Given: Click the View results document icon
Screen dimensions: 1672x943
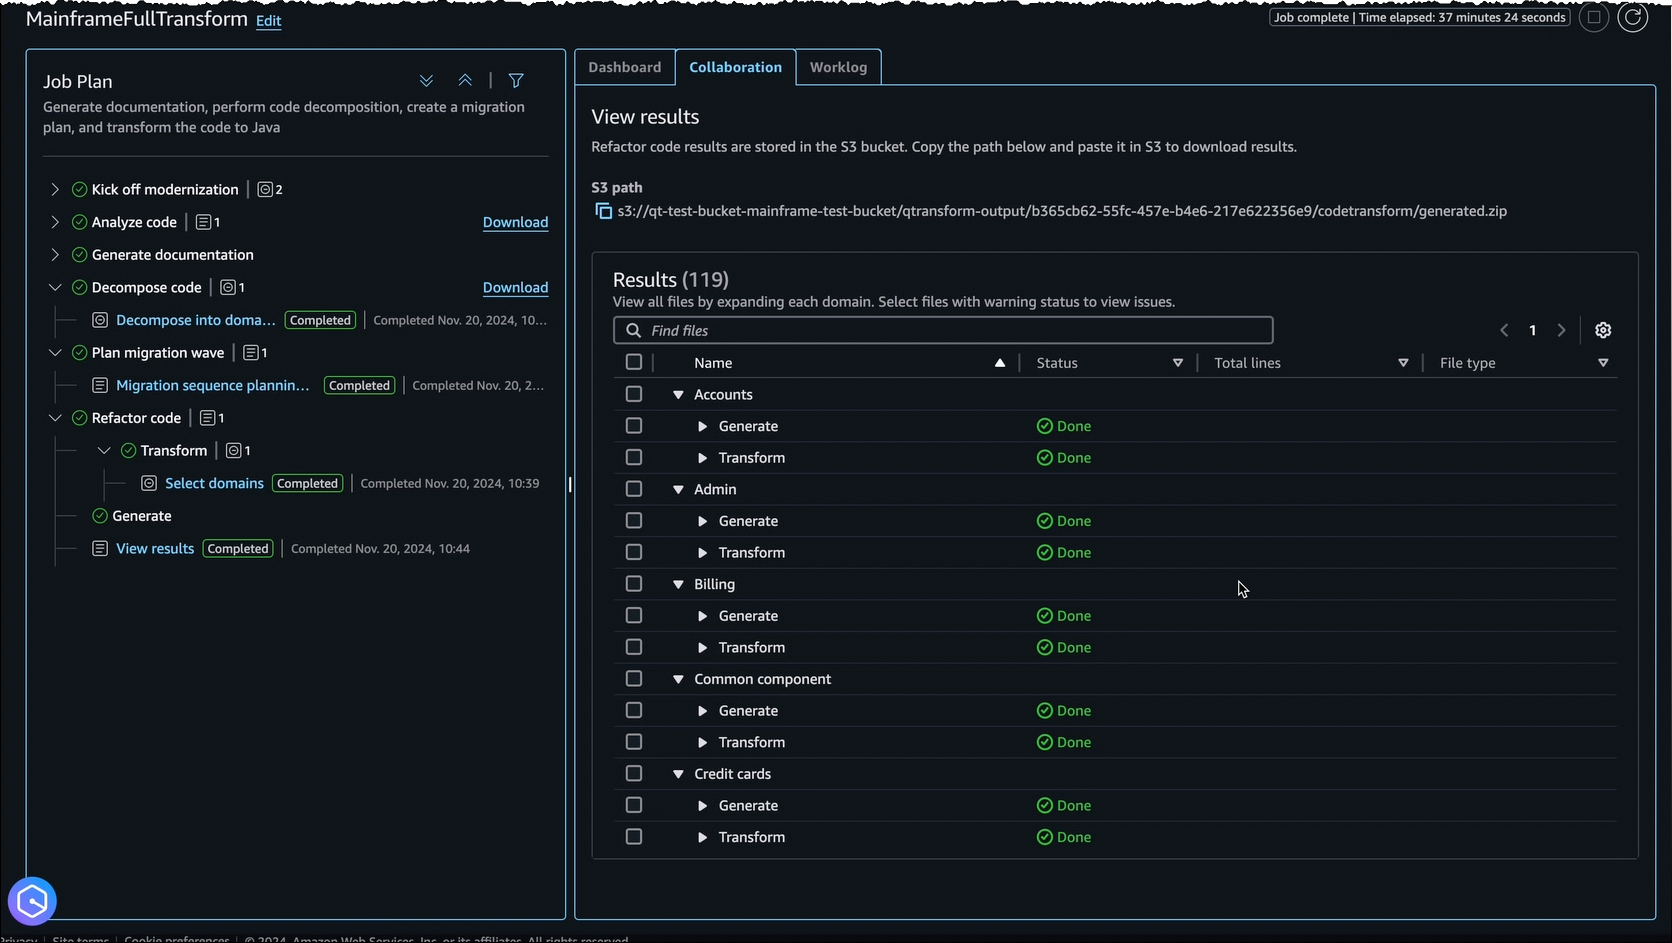Looking at the screenshot, I should (100, 549).
